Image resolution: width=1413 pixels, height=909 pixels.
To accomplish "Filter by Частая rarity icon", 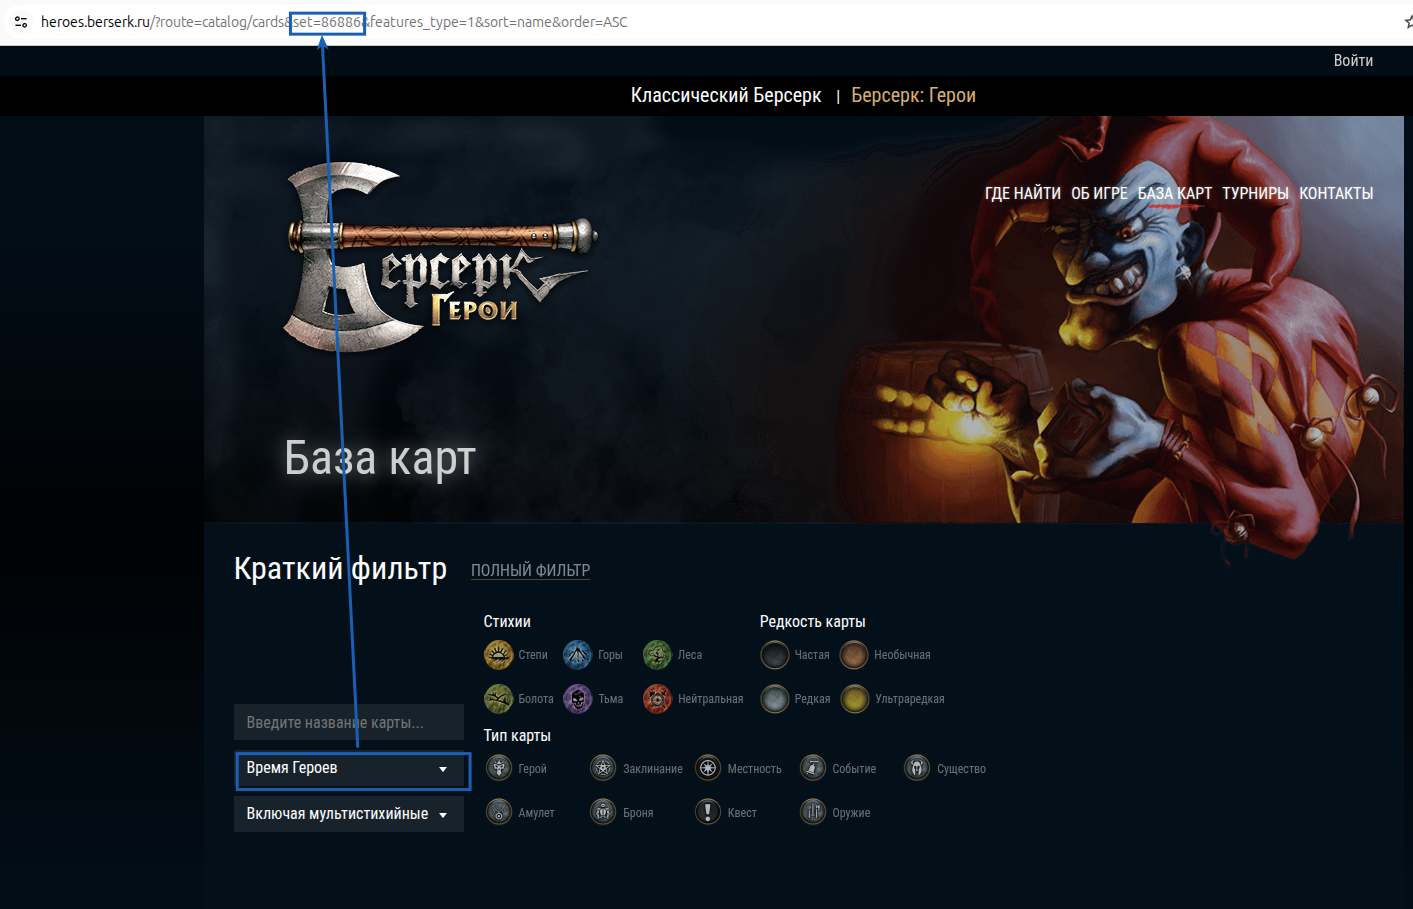I will [775, 655].
